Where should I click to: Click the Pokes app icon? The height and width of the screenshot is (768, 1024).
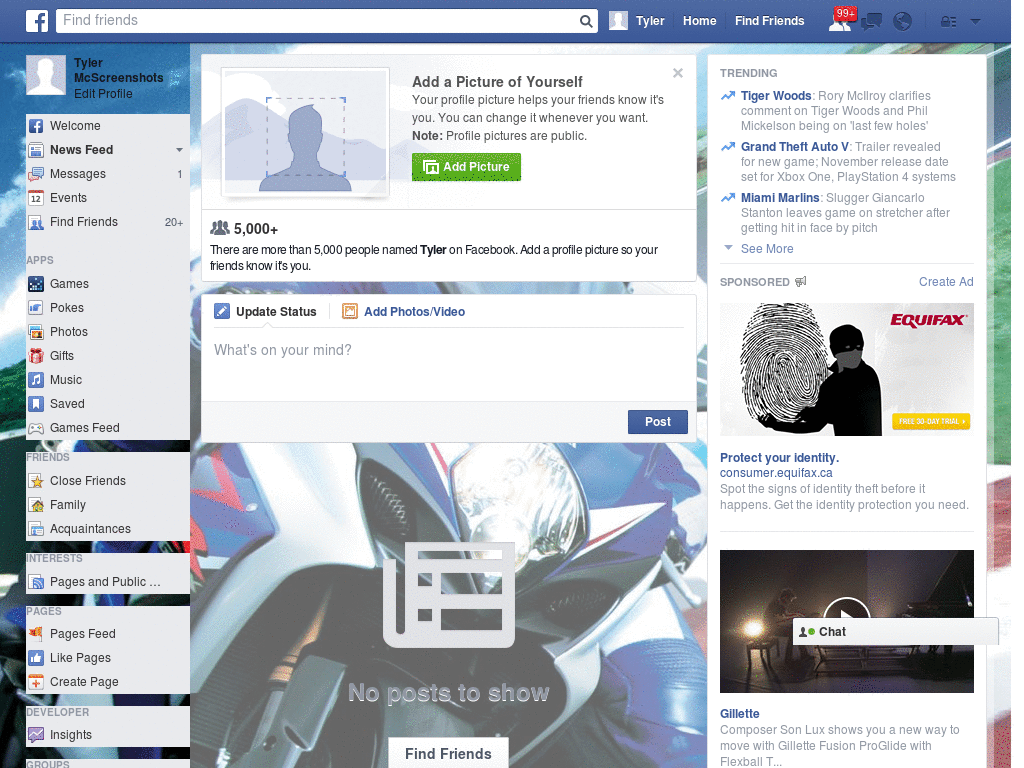pos(36,308)
